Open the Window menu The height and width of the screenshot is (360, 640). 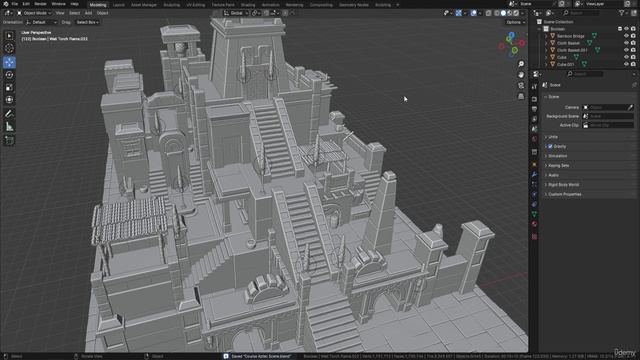coord(58,4)
